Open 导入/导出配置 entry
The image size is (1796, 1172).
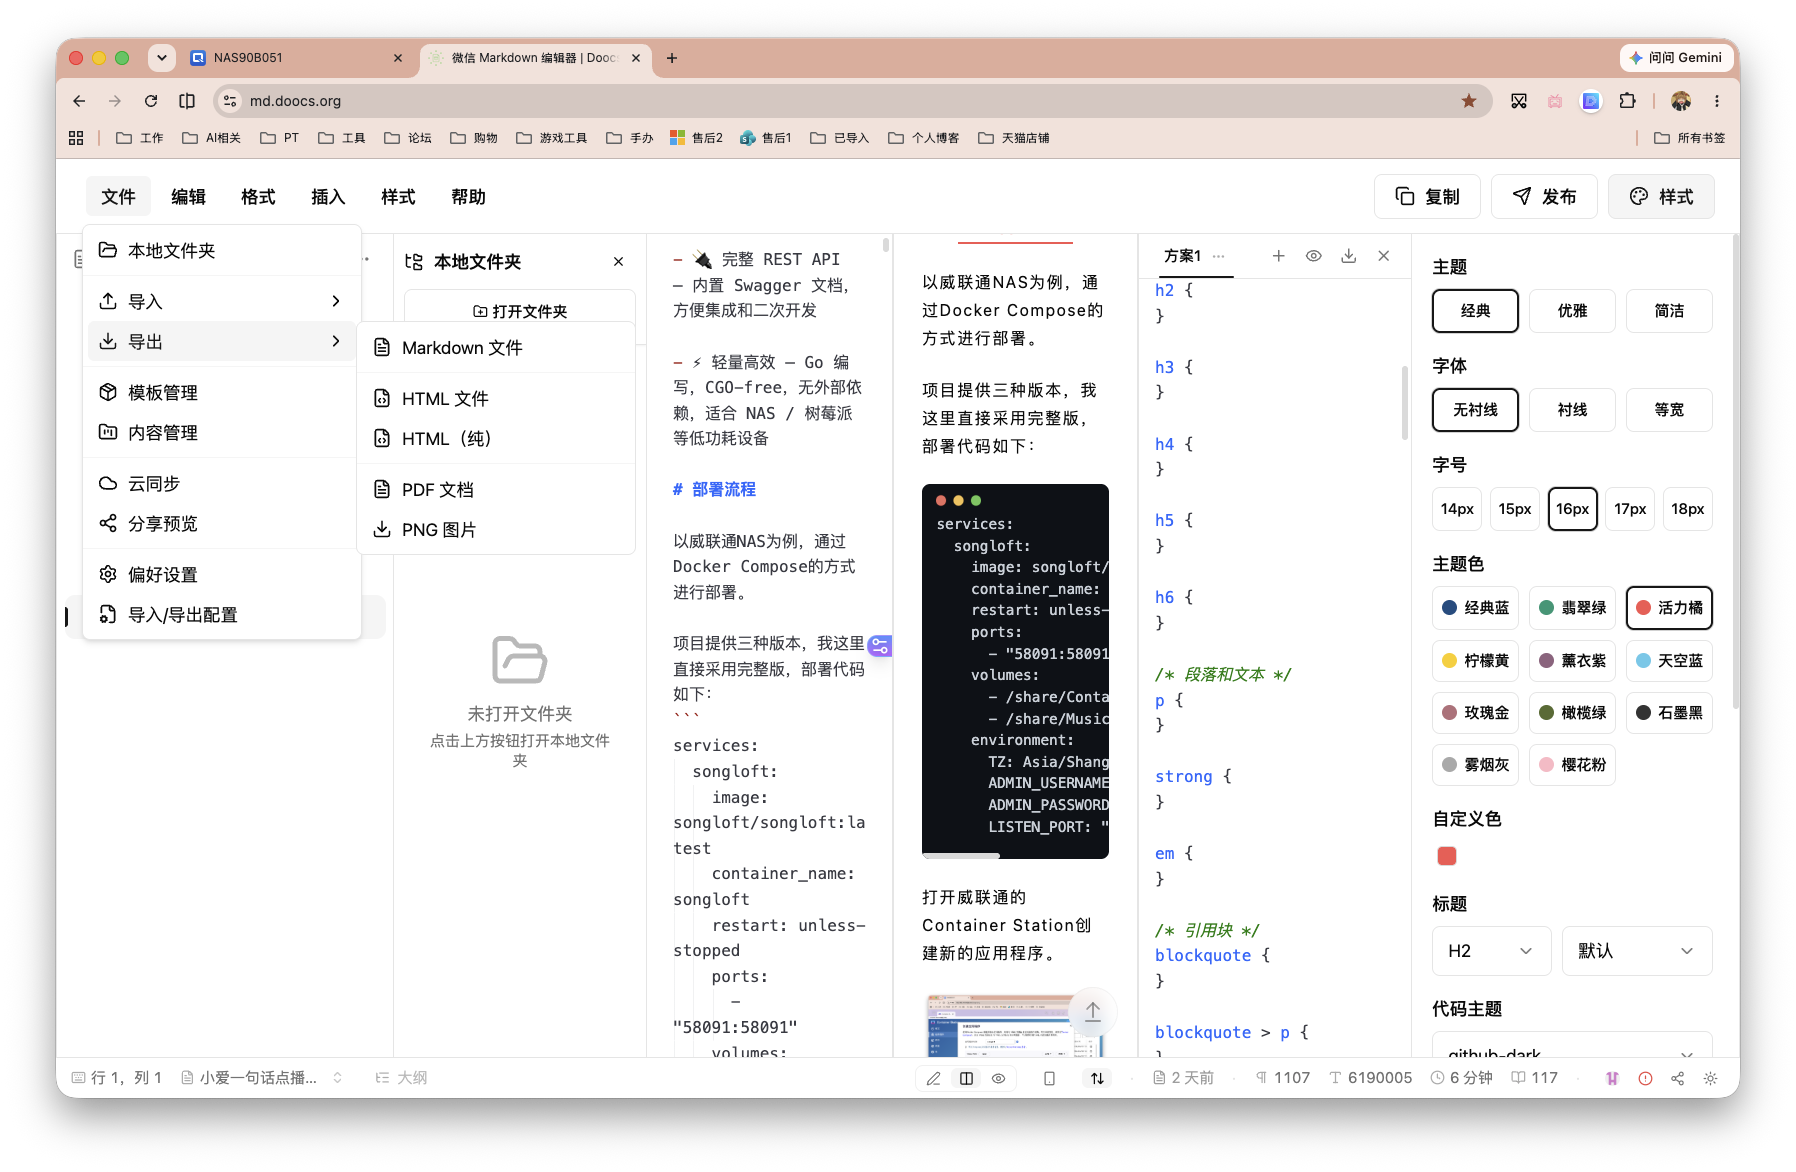tap(222, 614)
